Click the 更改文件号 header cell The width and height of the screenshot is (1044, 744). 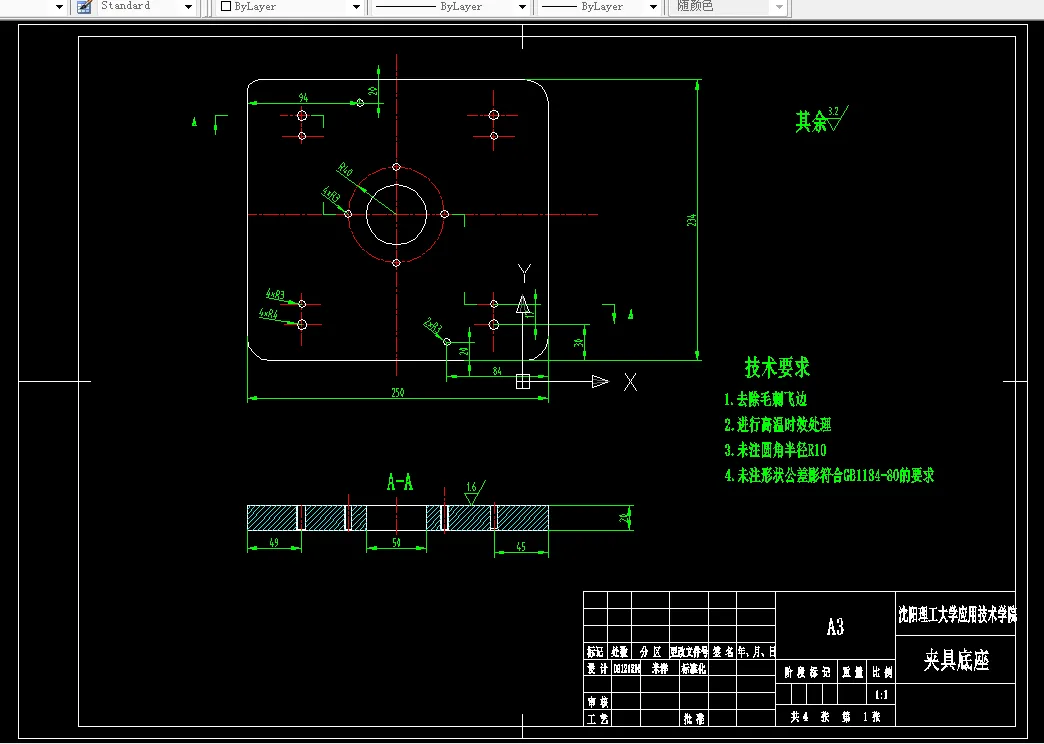tap(689, 652)
